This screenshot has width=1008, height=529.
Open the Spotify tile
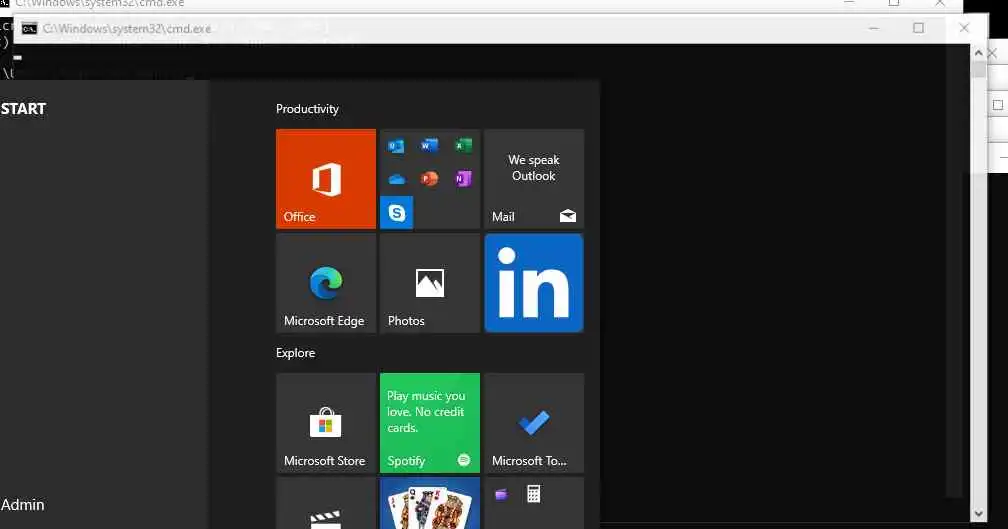[x=430, y=423]
